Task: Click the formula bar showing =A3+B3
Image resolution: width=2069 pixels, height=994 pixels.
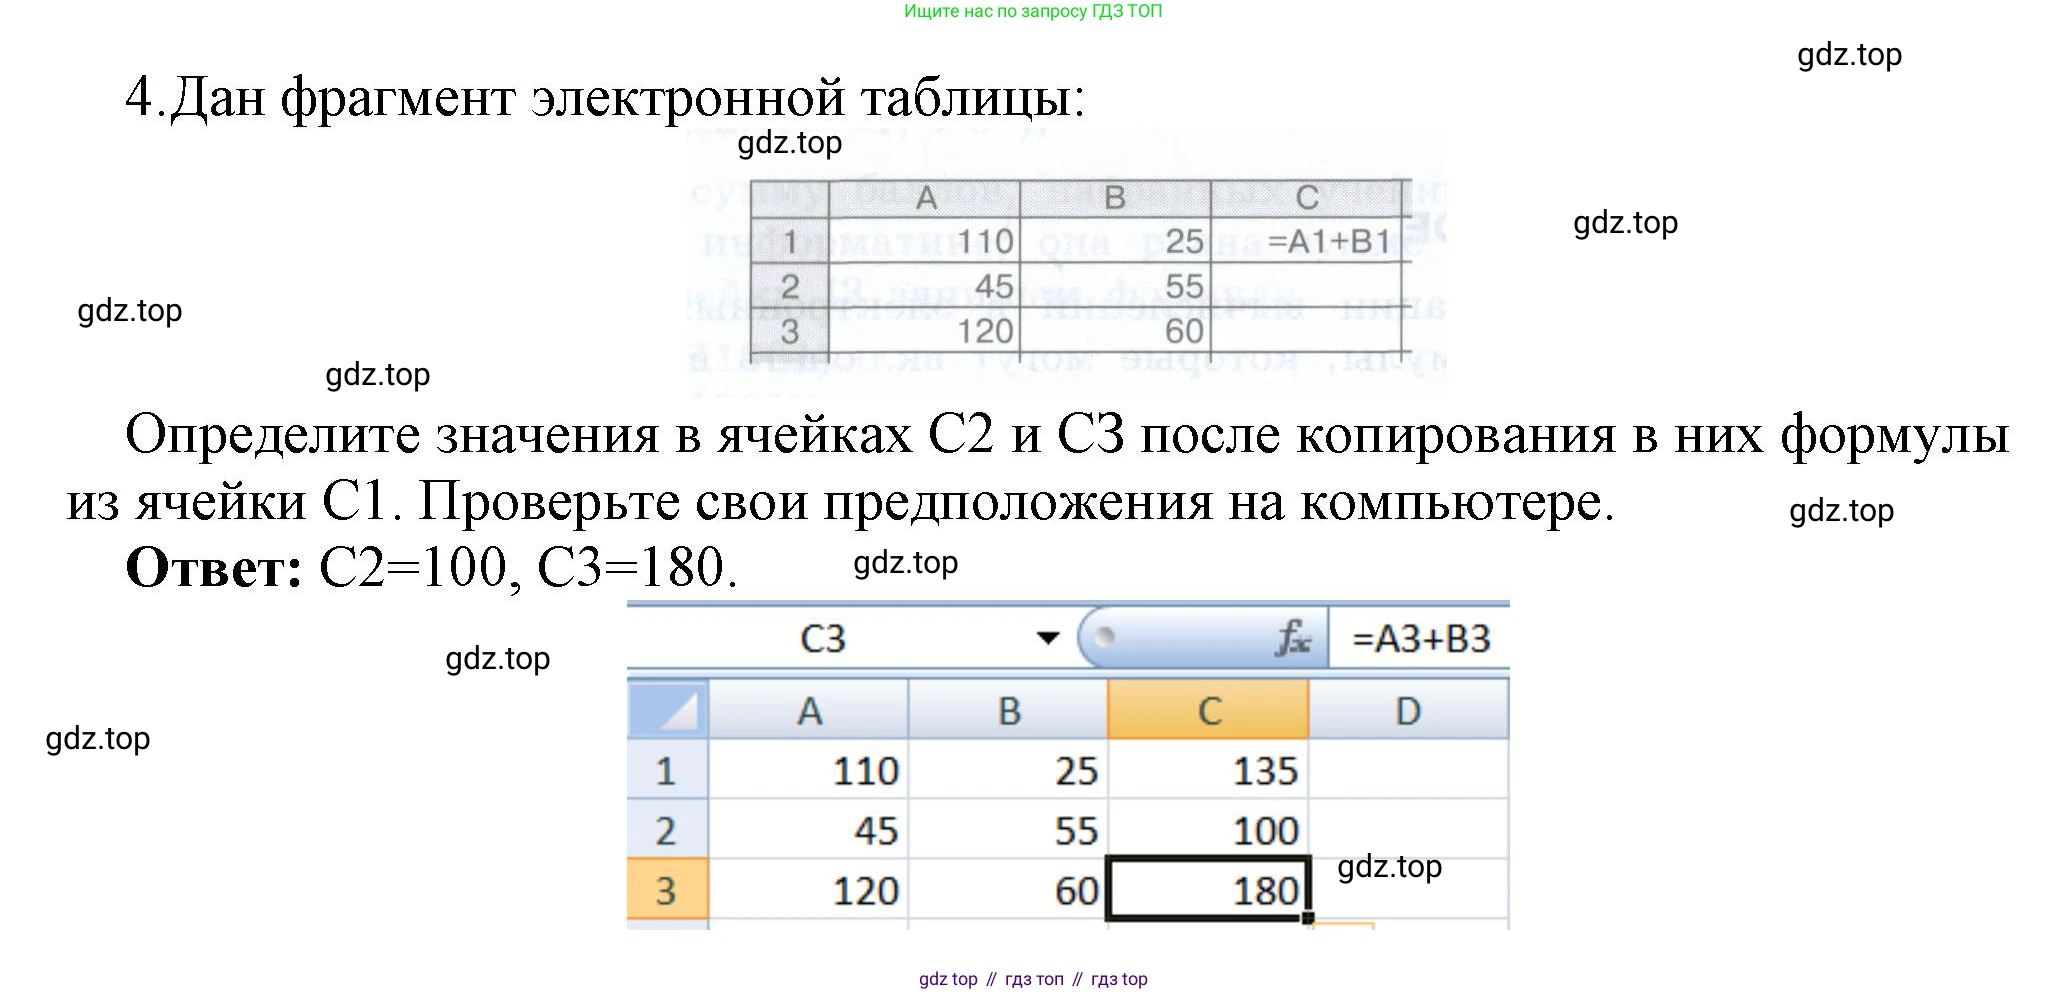Action: pyautogui.click(x=1419, y=638)
